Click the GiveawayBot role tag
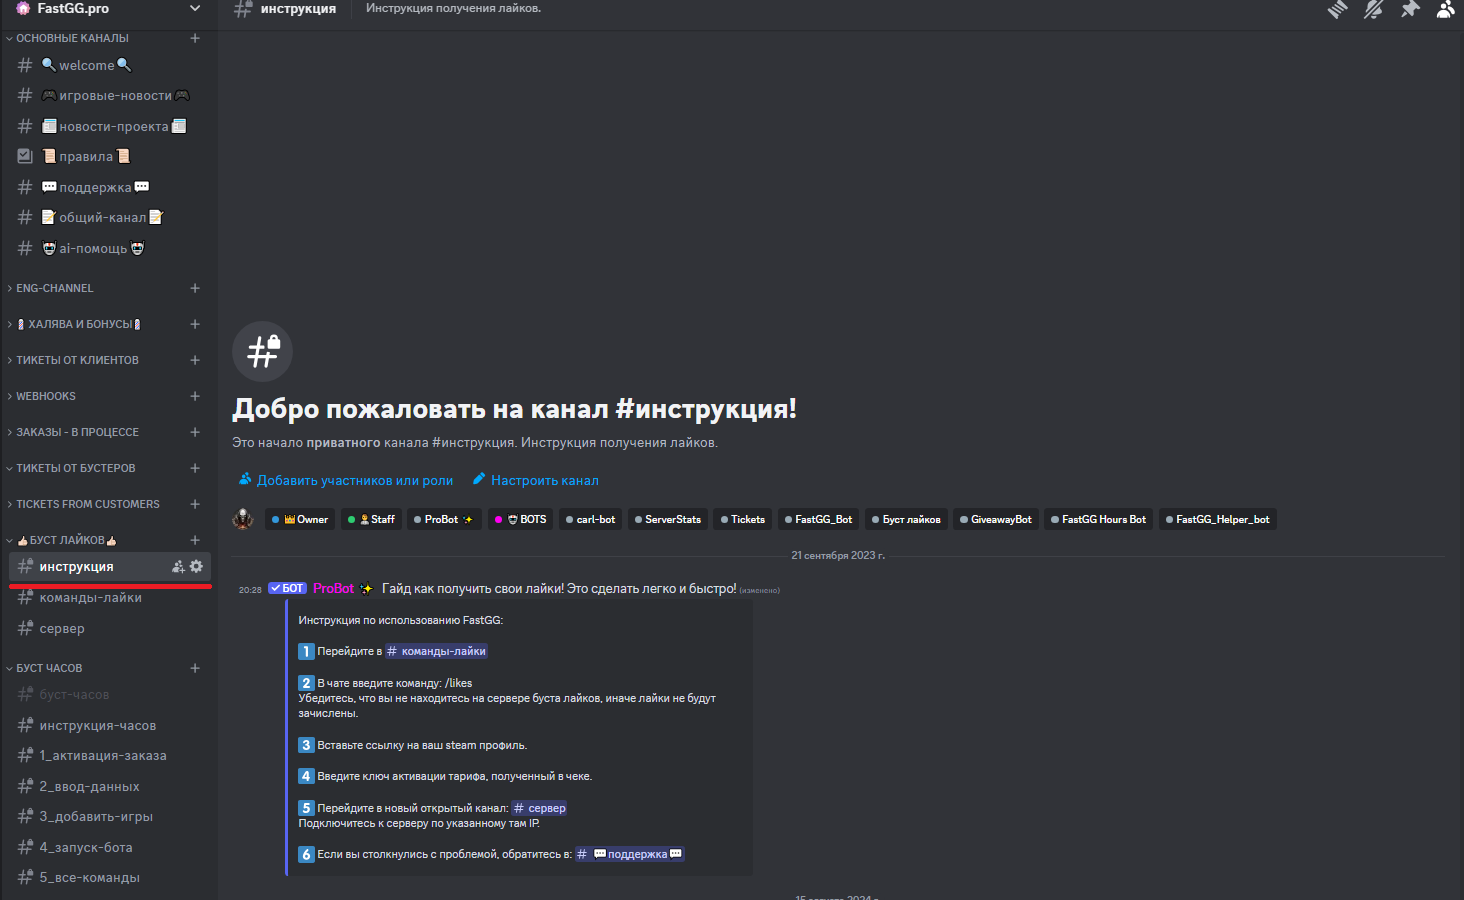Image resolution: width=1464 pixels, height=900 pixels. pos(995,519)
